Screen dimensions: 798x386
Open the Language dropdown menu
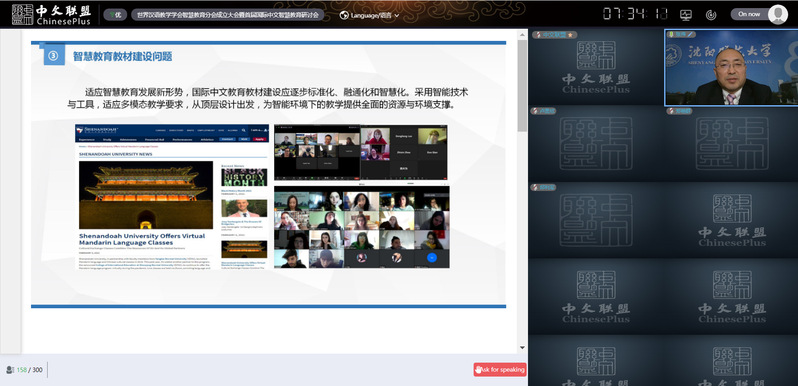[x=369, y=15]
